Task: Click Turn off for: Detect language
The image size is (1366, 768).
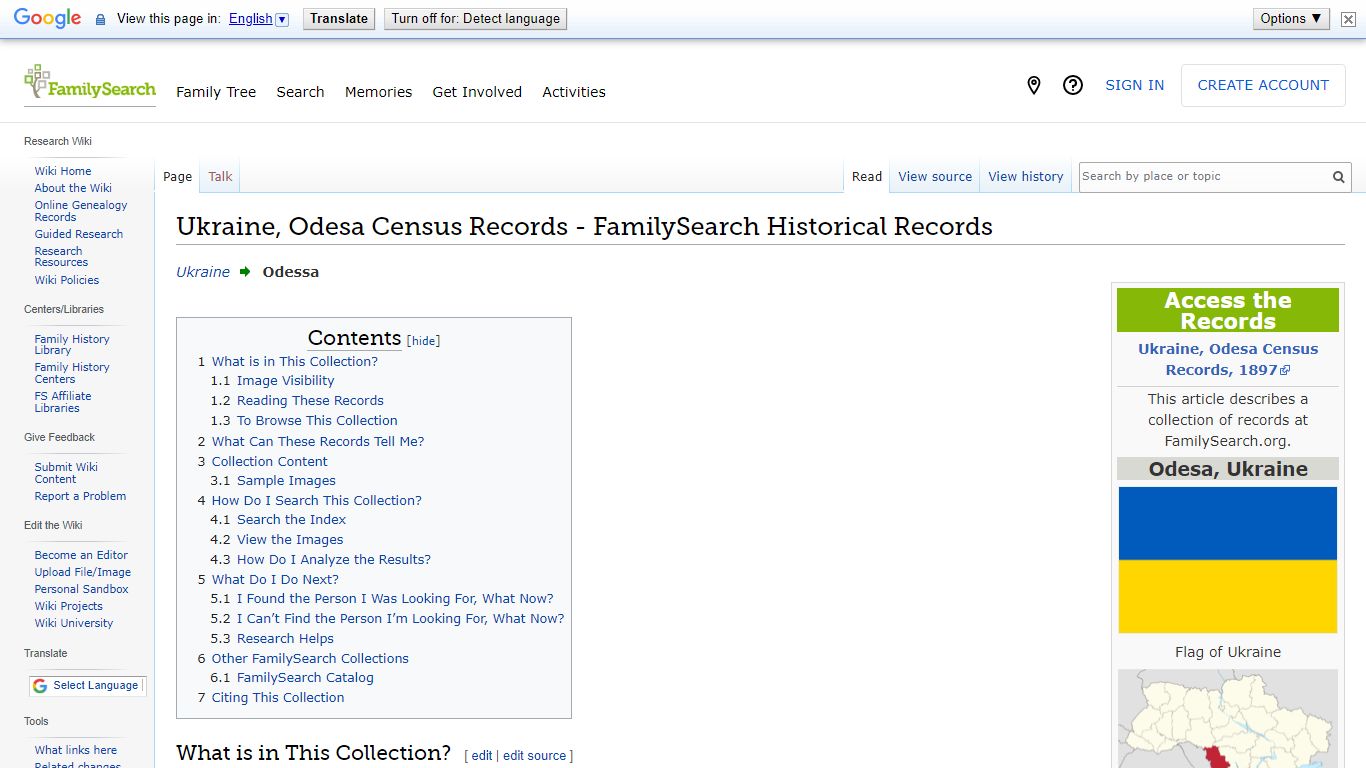Action: click(x=475, y=19)
